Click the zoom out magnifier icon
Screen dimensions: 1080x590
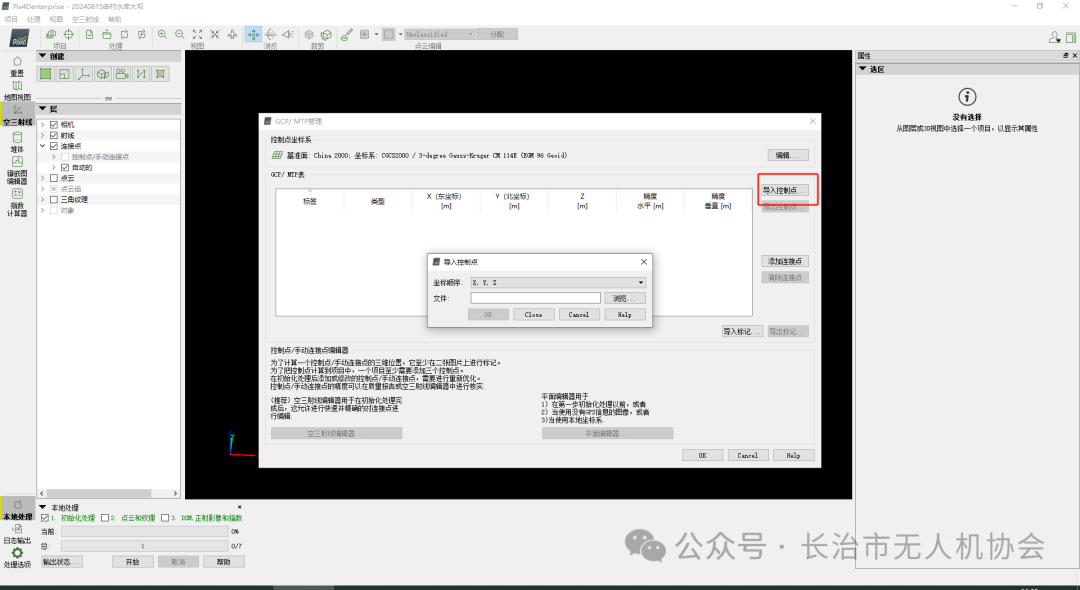[x=180, y=34]
